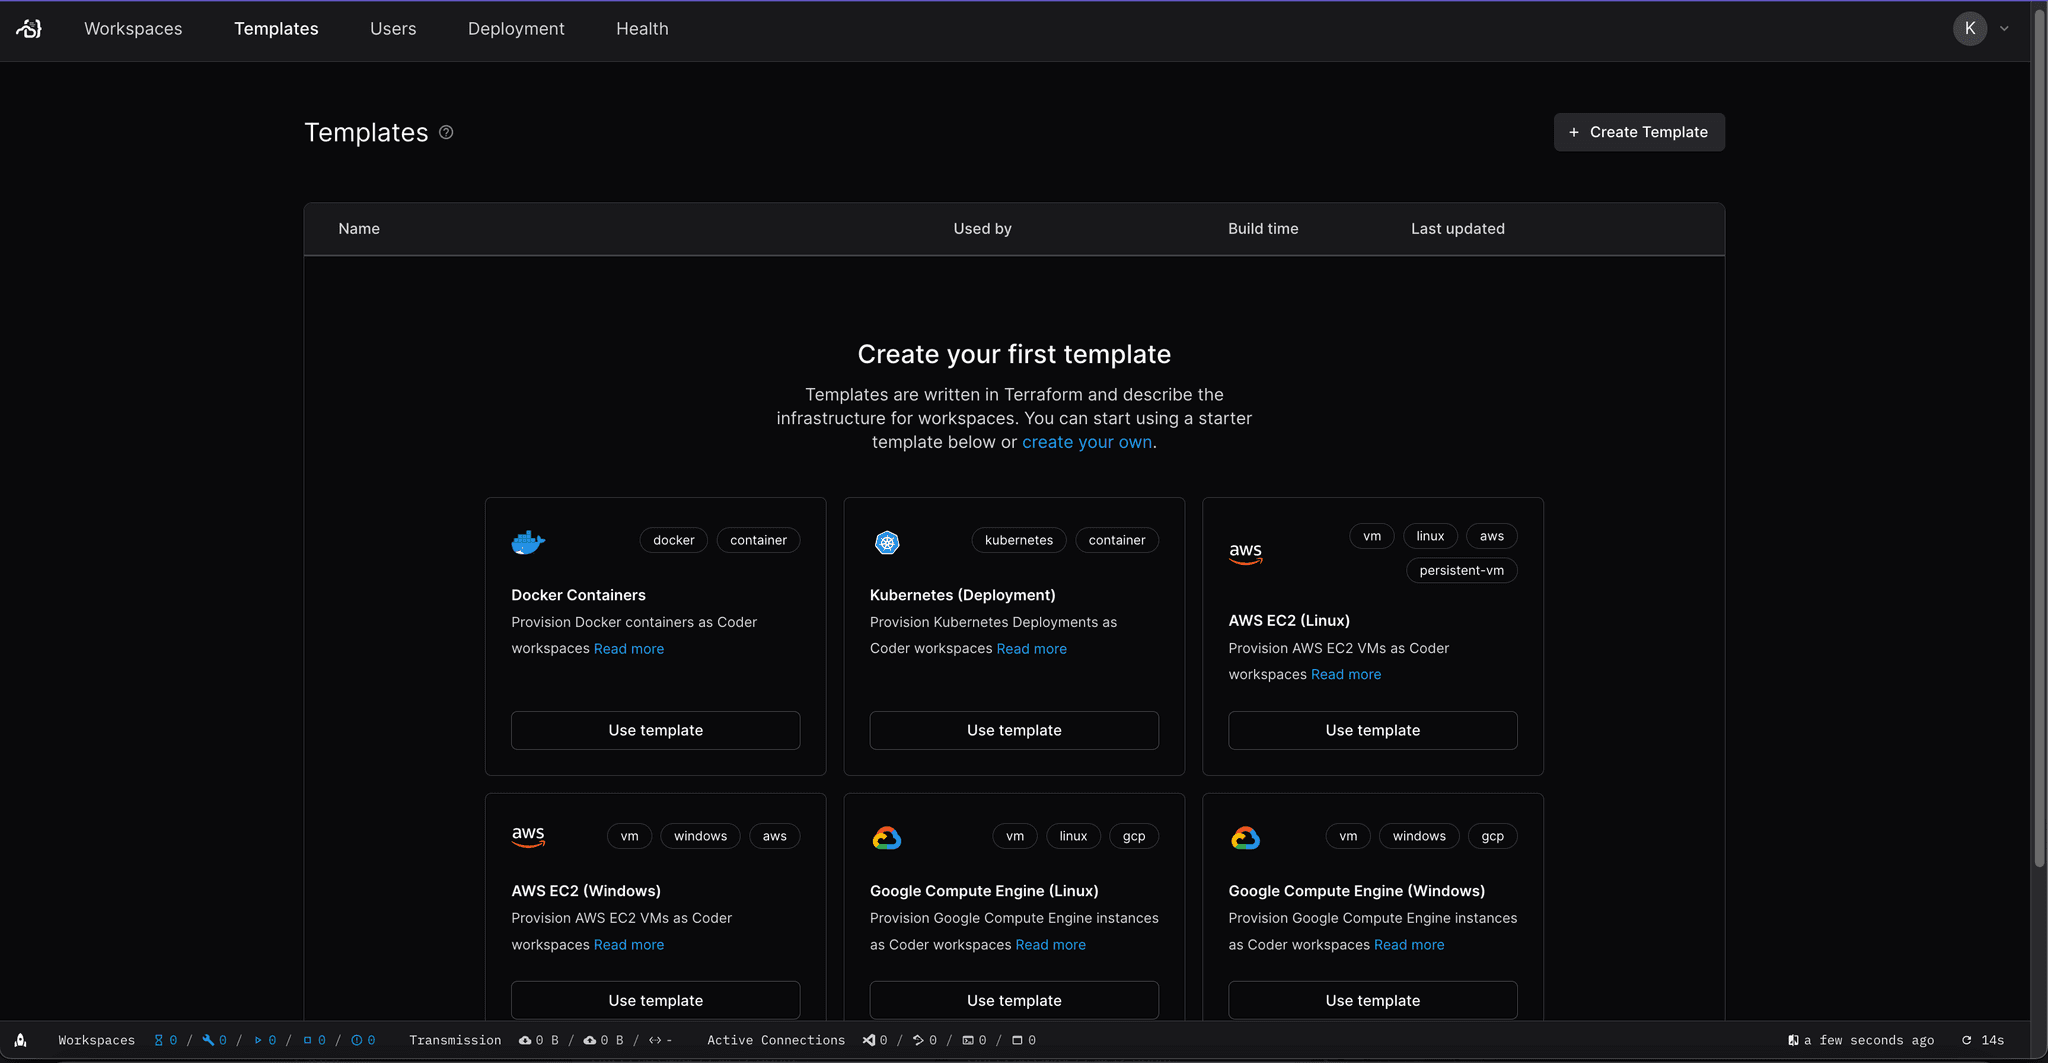Click 'linux' tag on the AWS EC2 (Linux) card
This screenshot has height=1063, width=2048.
(1430, 536)
